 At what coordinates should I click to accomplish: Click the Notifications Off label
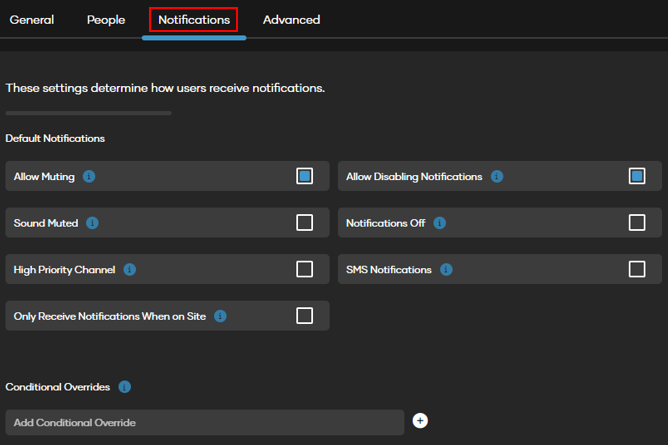coord(386,223)
